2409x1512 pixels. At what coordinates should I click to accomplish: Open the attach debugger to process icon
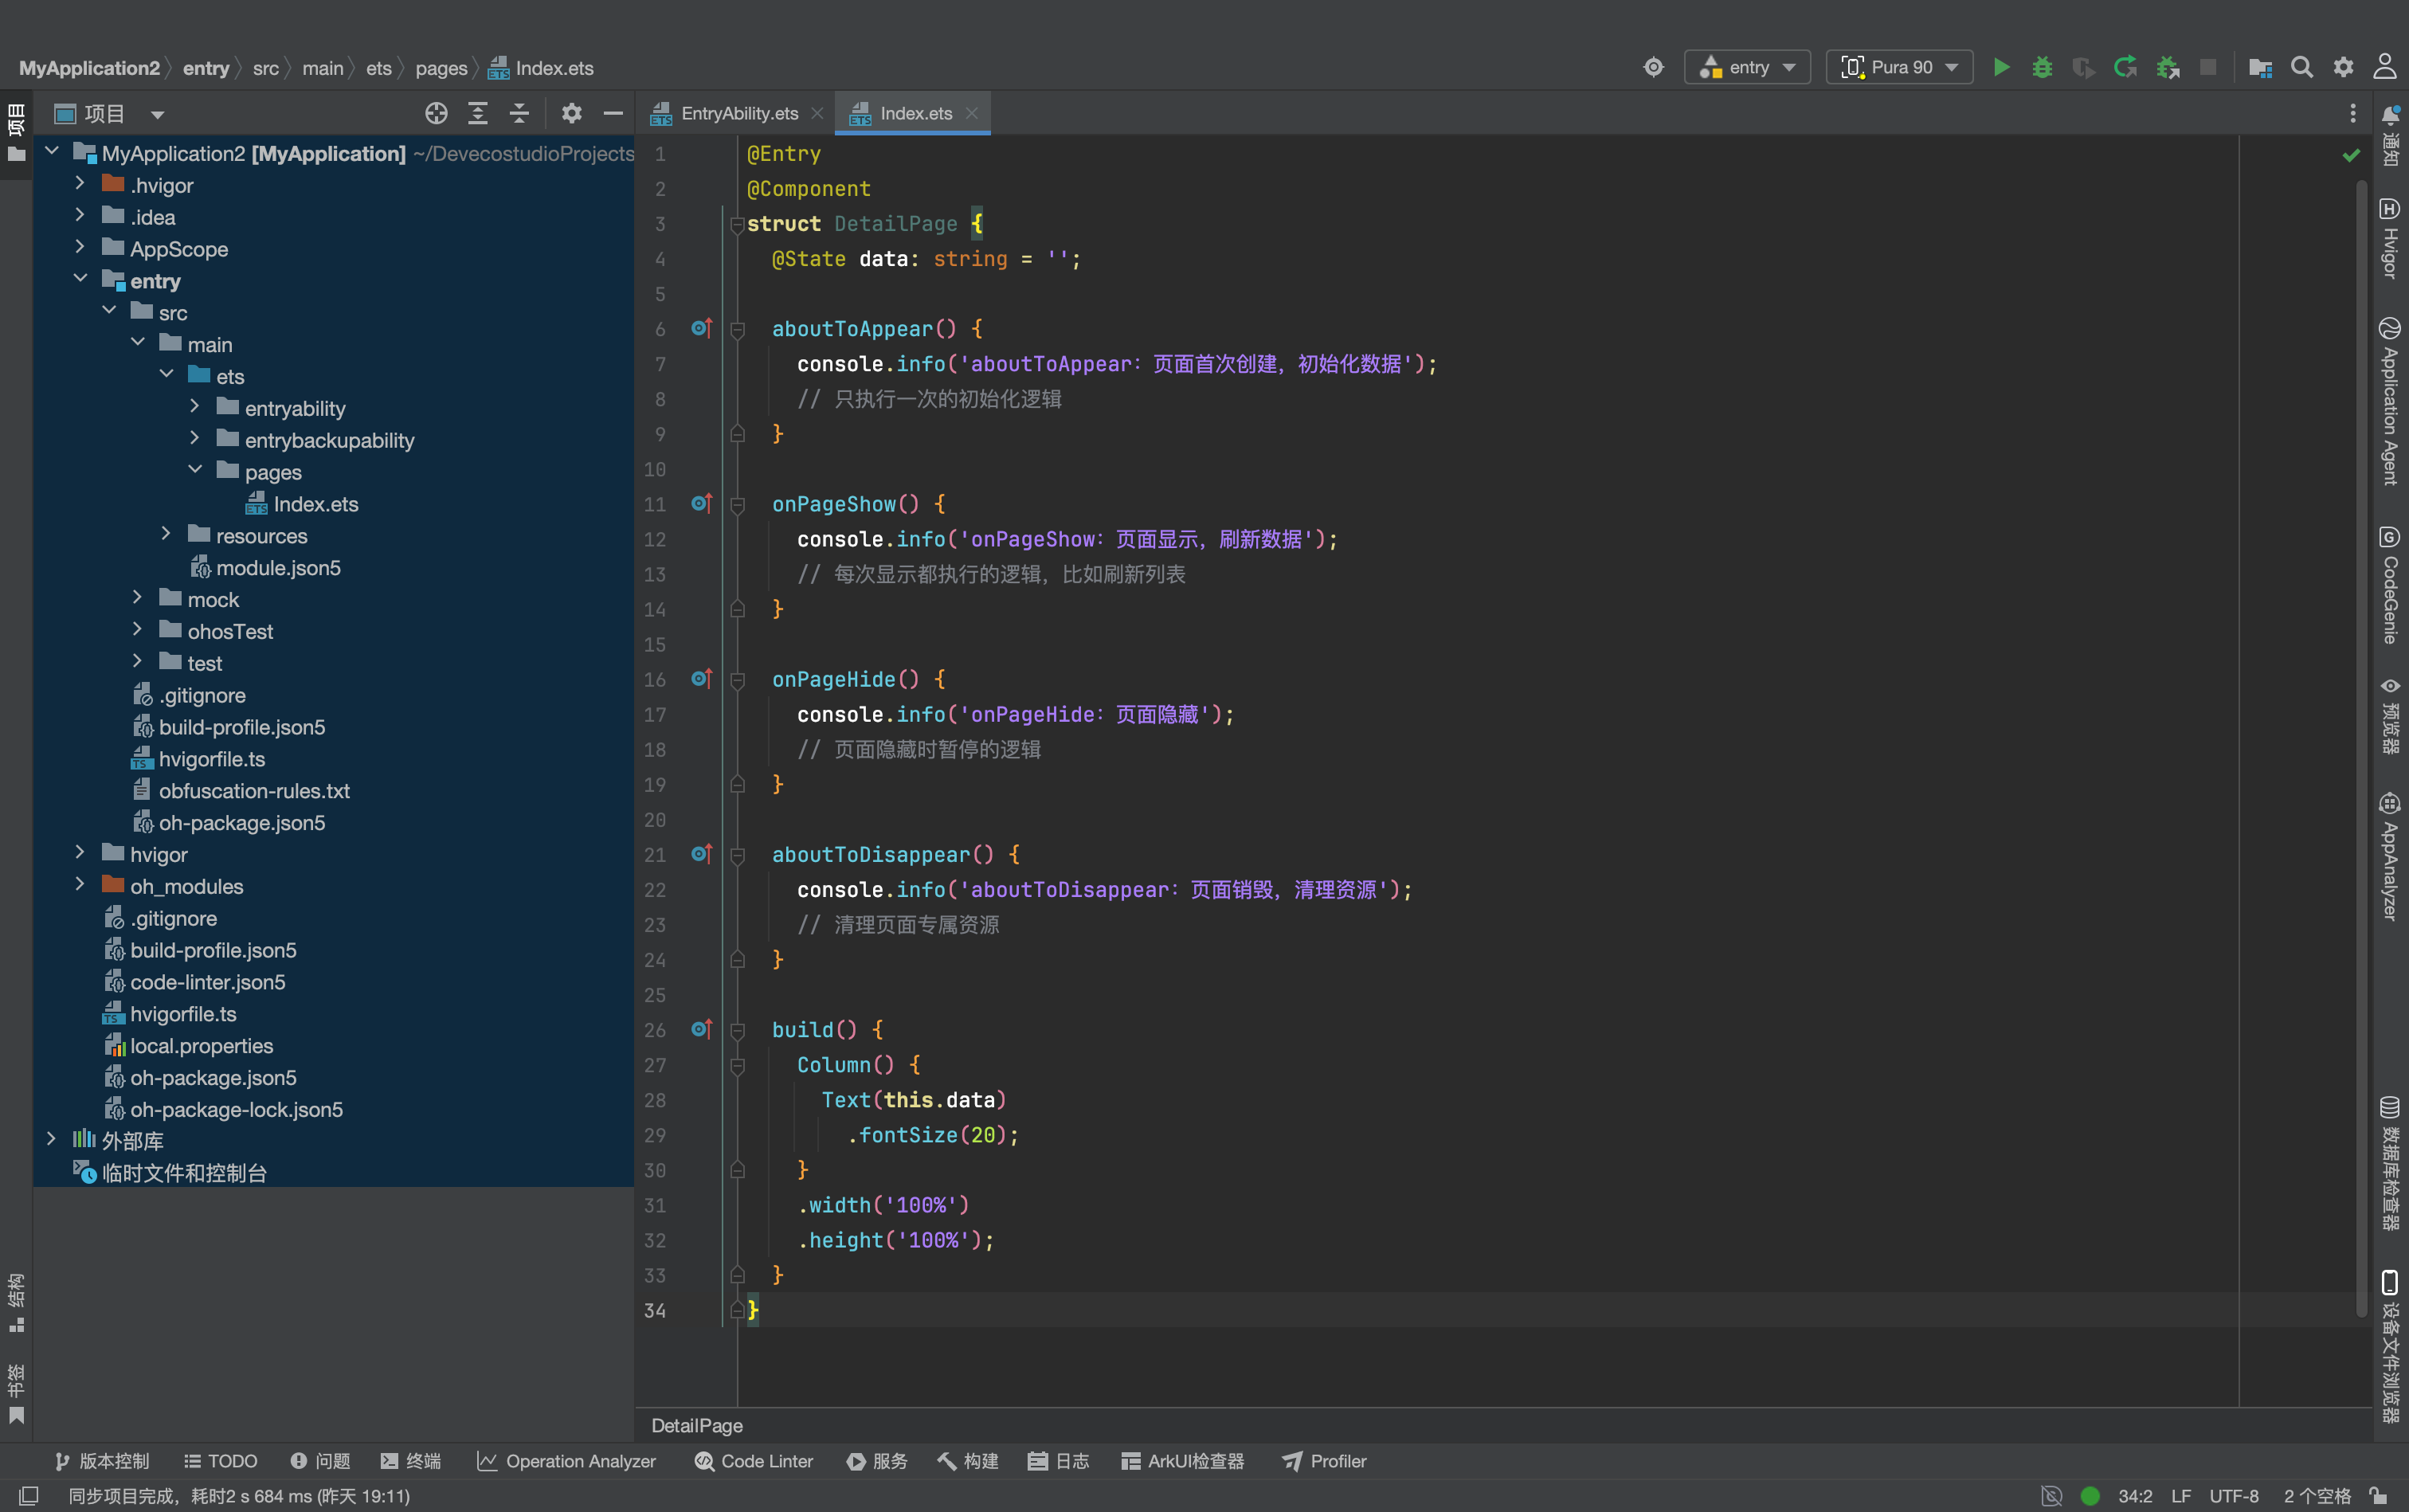(x=2167, y=67)
